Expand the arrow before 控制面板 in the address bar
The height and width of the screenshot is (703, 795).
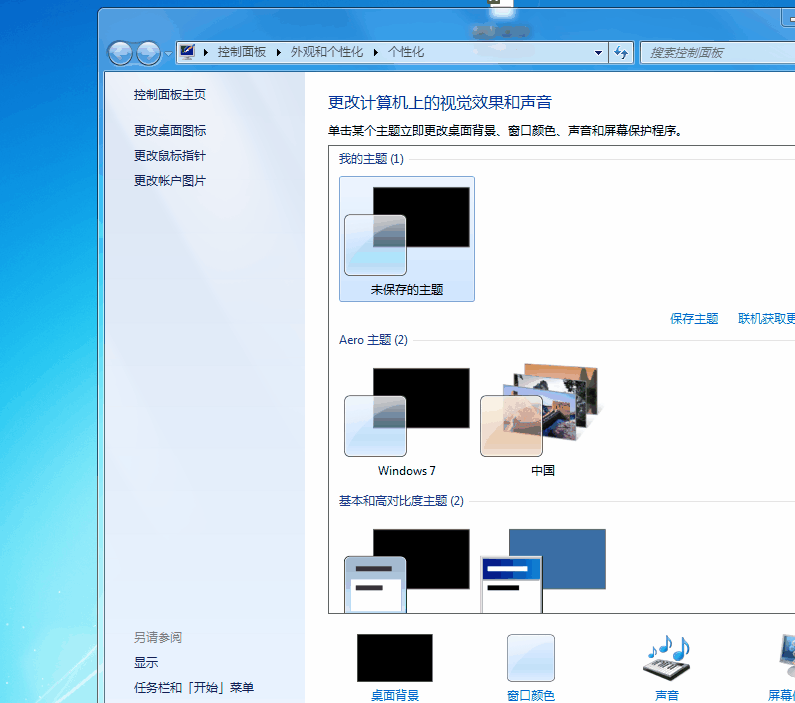[206, 52]
